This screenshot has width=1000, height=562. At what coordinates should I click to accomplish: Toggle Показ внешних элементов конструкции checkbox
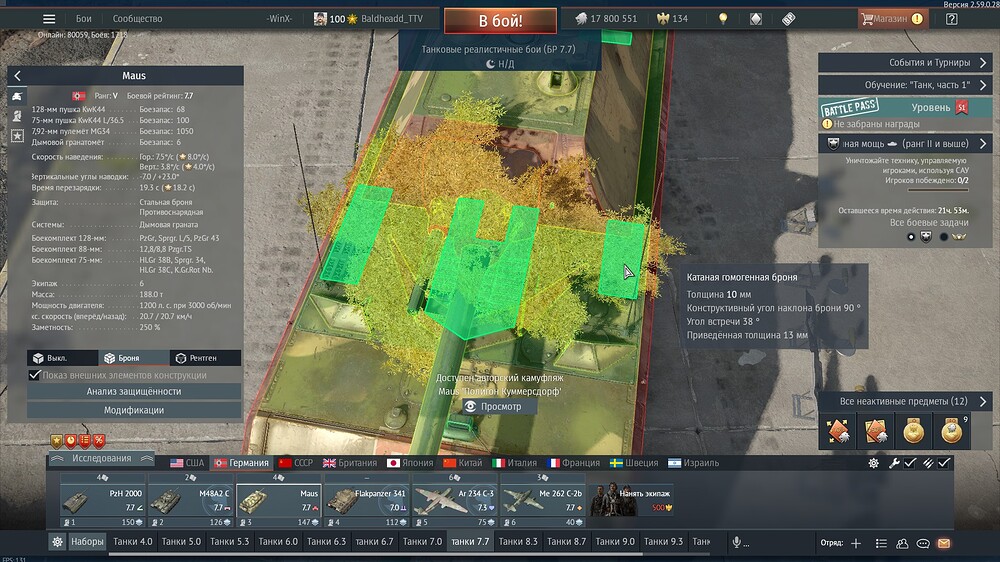(35, 375)
